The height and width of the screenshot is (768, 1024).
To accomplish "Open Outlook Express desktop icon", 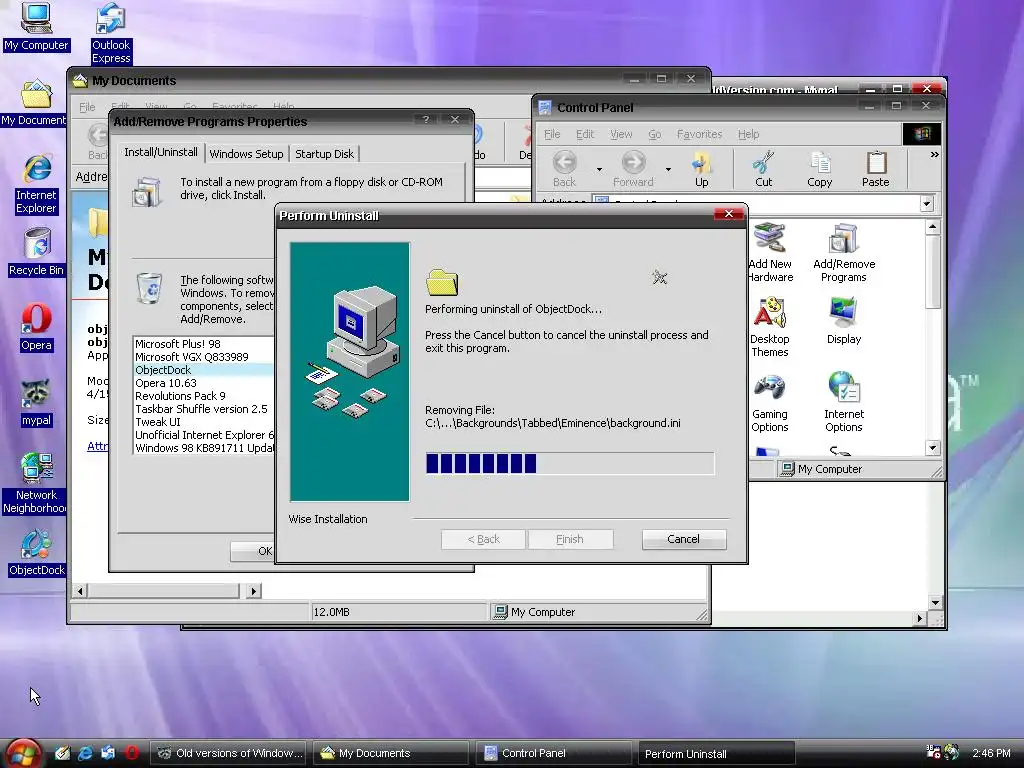I will click(111, 34).
